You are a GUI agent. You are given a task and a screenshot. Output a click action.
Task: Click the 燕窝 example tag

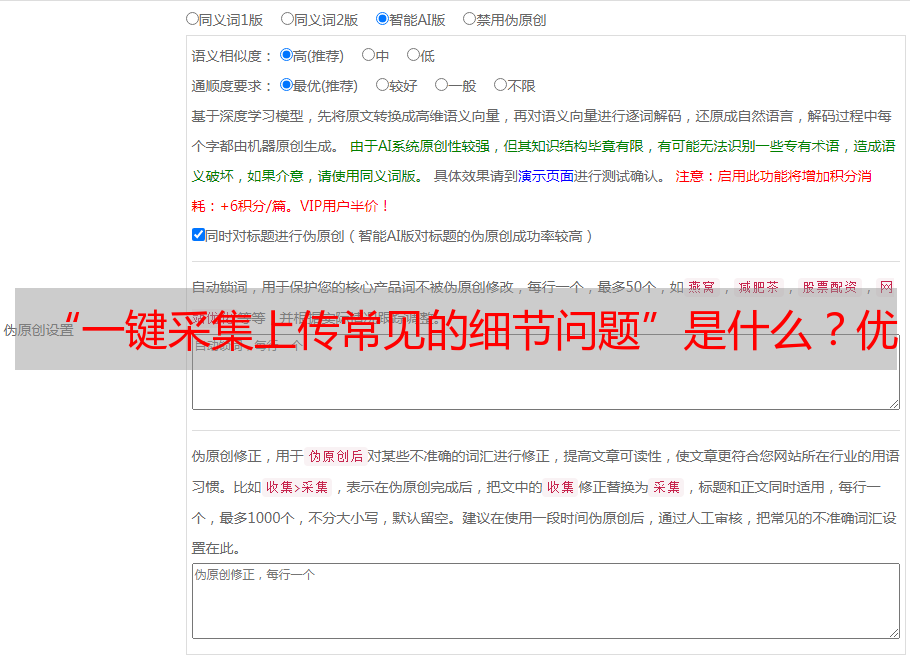[x=701, y=287]
